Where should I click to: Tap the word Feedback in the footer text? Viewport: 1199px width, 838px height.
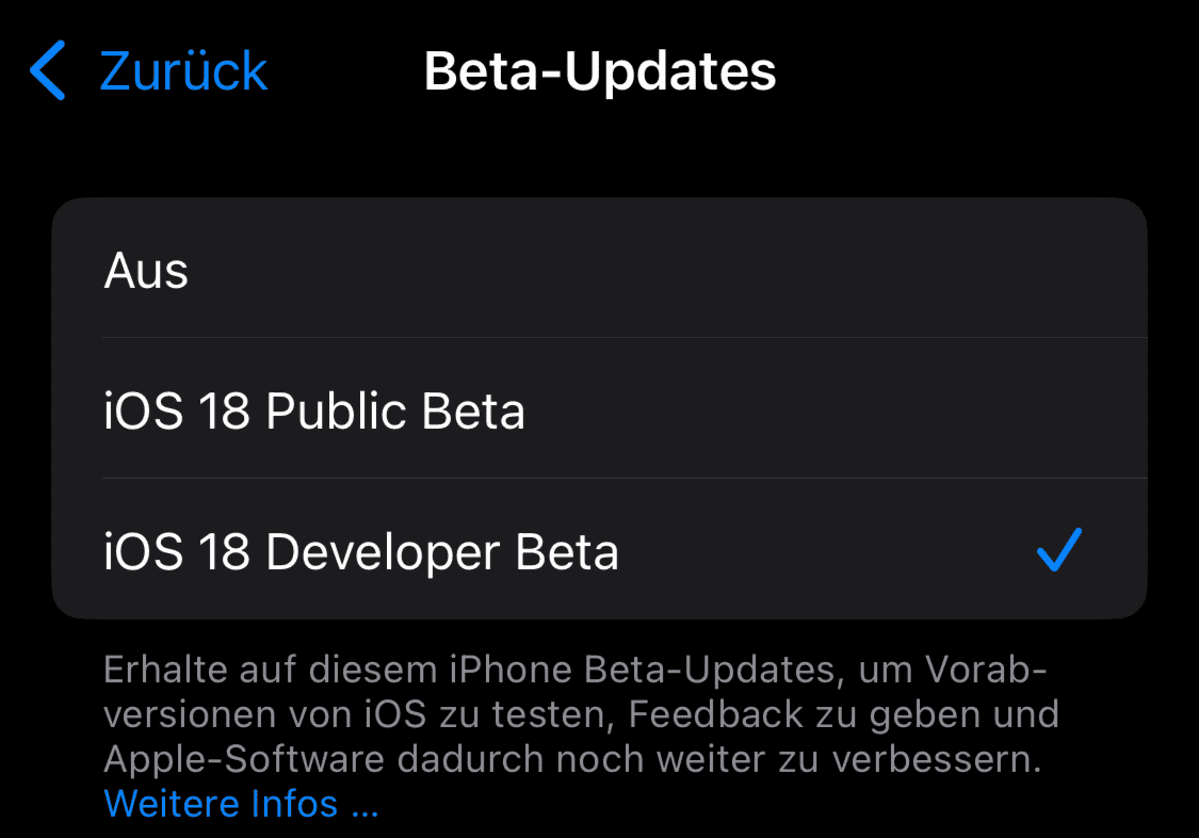click(x=716, y=714)
